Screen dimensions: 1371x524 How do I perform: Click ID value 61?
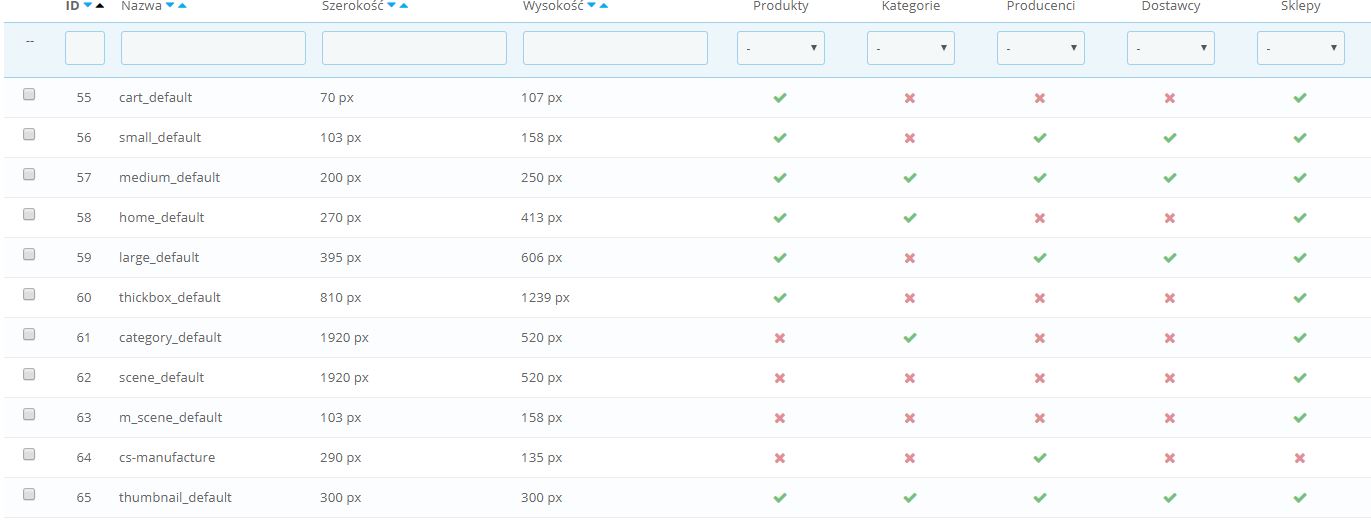(84, 338)
